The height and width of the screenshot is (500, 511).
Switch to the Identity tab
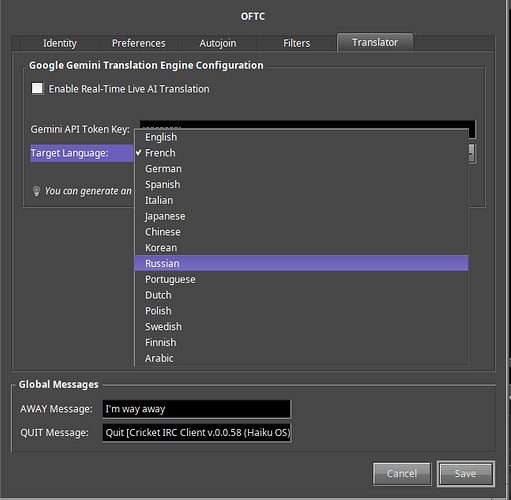[x=60, y=43]
